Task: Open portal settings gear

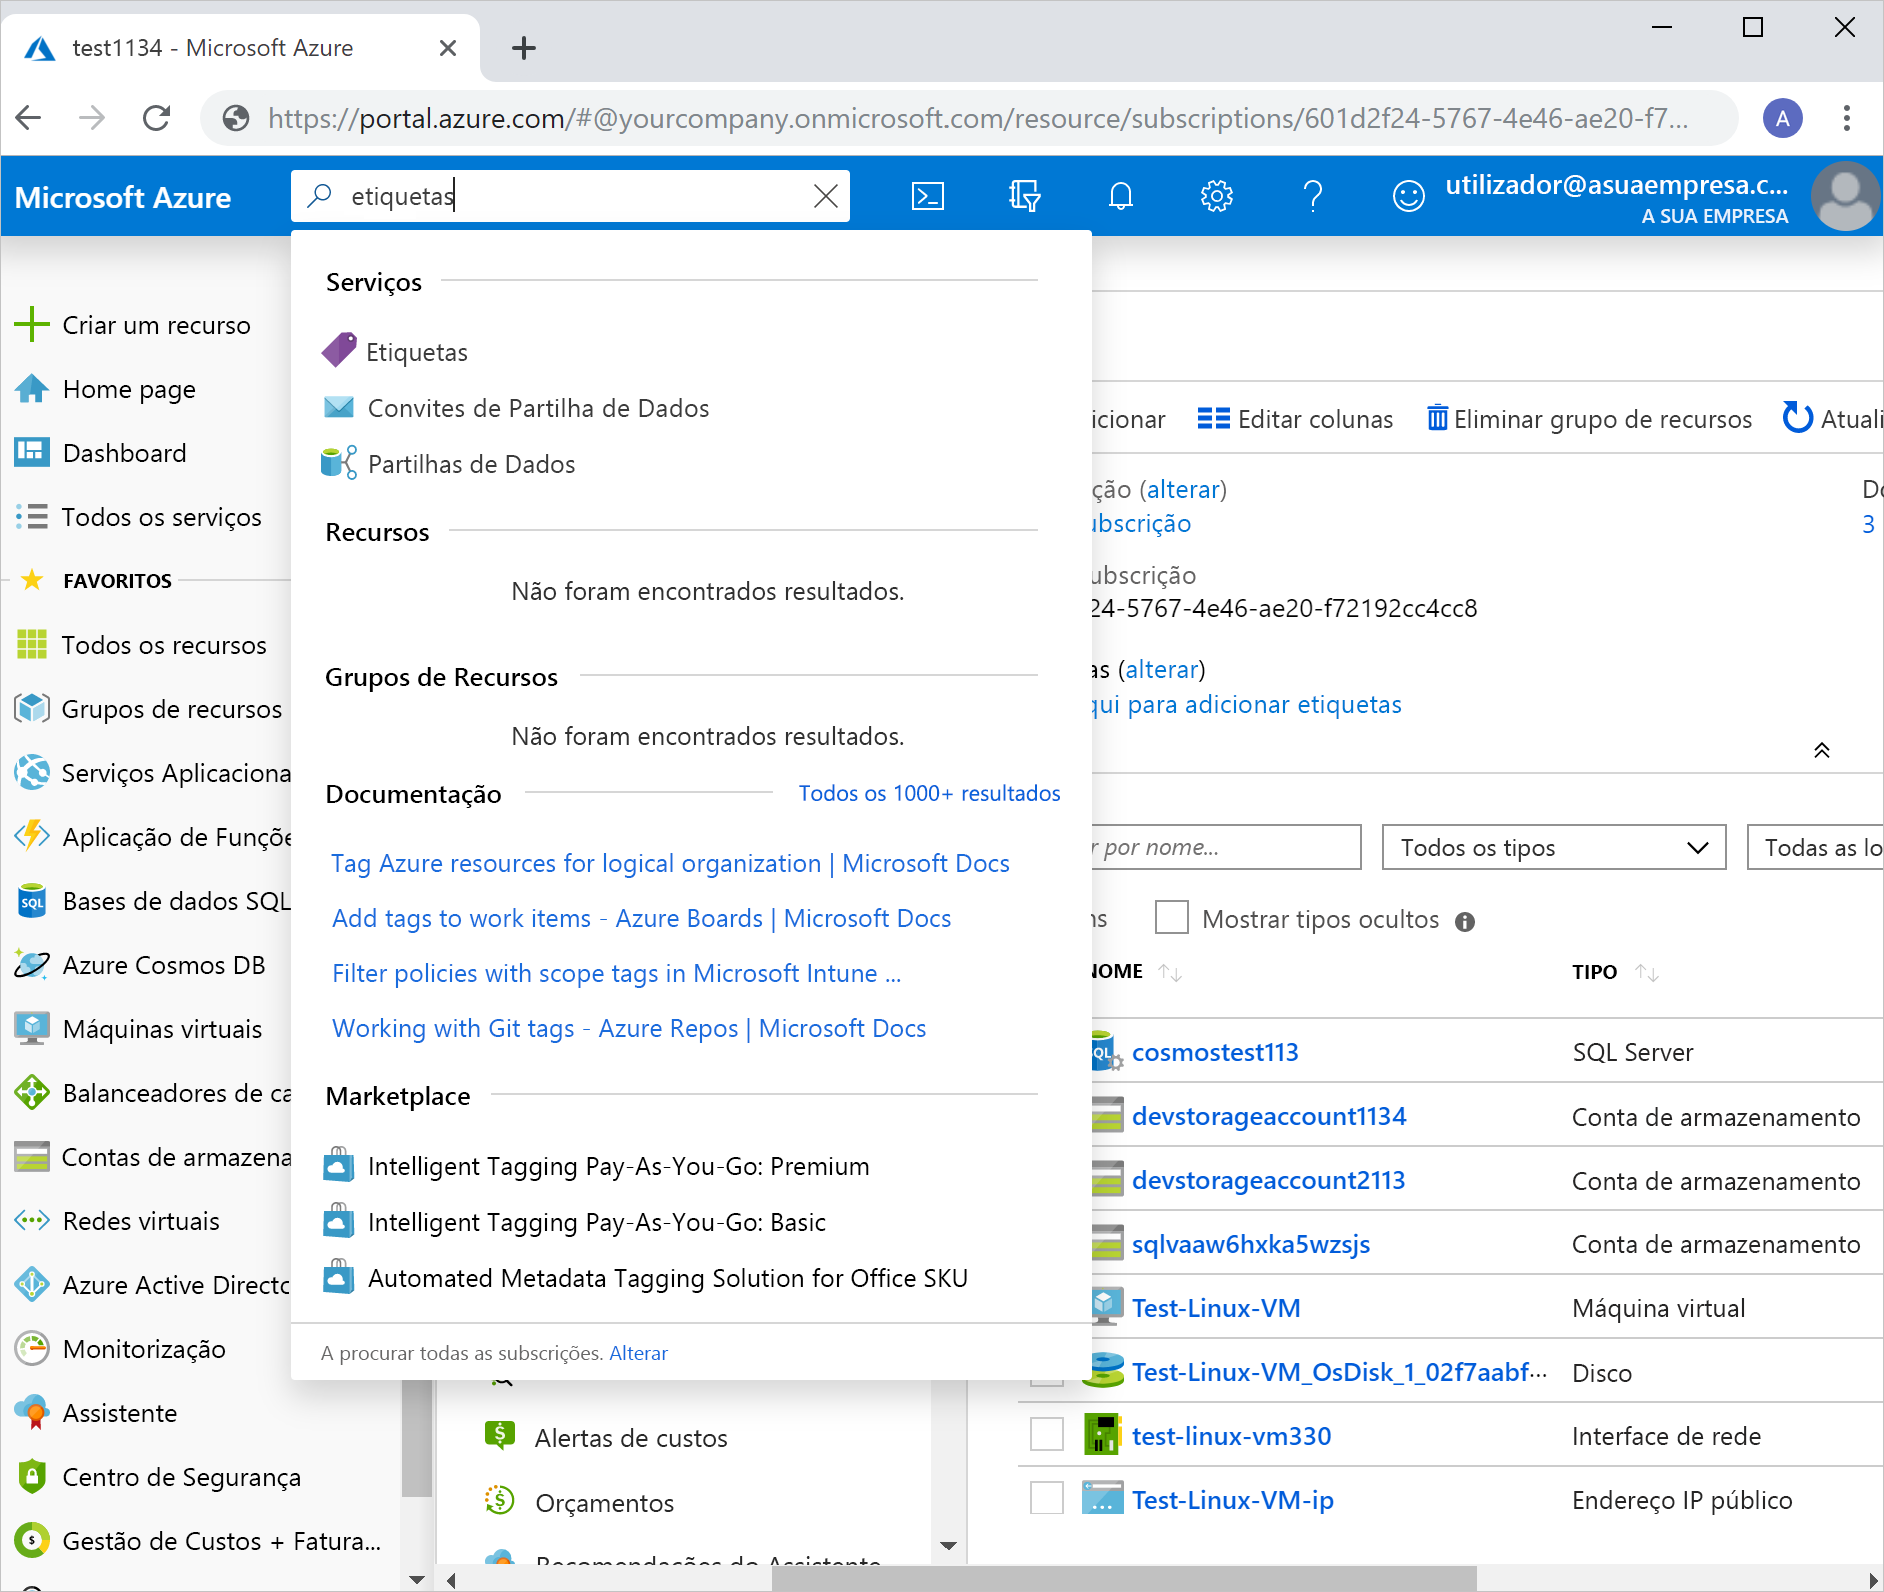Action: click(1216, 196)
